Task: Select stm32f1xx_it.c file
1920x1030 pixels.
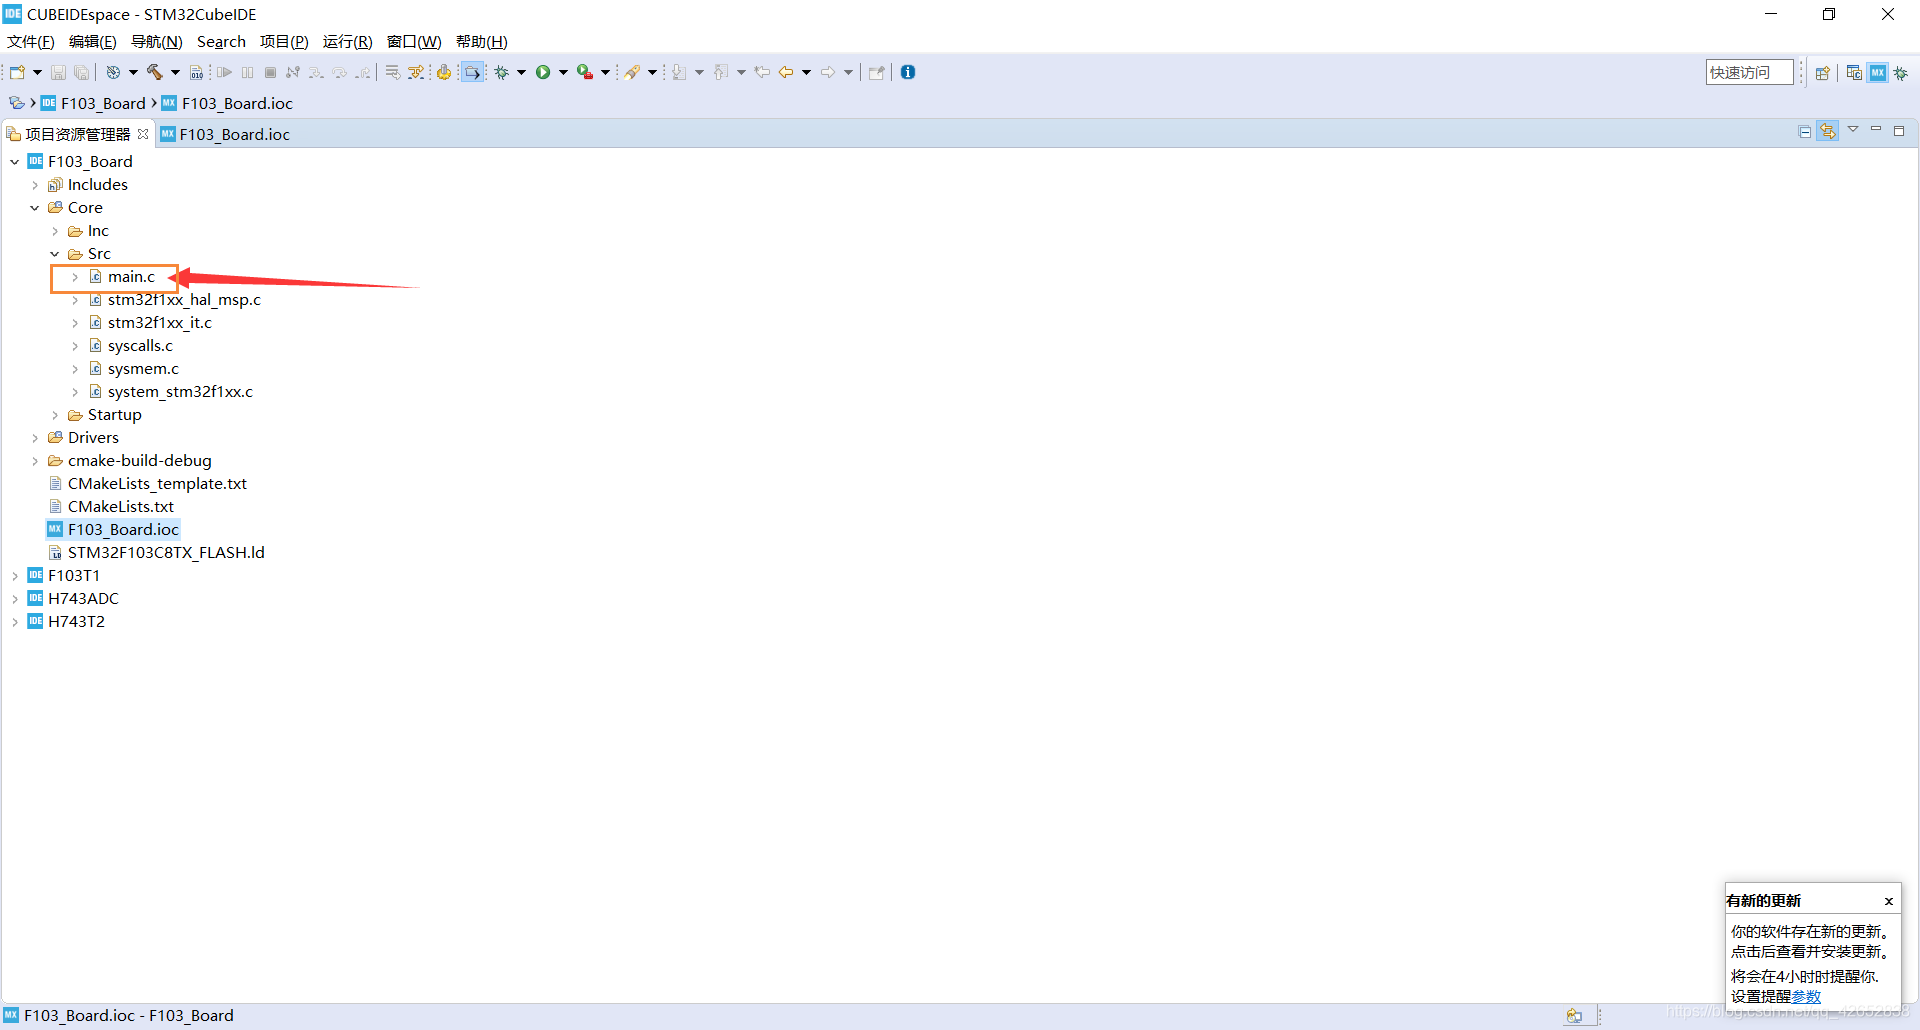Action: click(x=160, y=323)
